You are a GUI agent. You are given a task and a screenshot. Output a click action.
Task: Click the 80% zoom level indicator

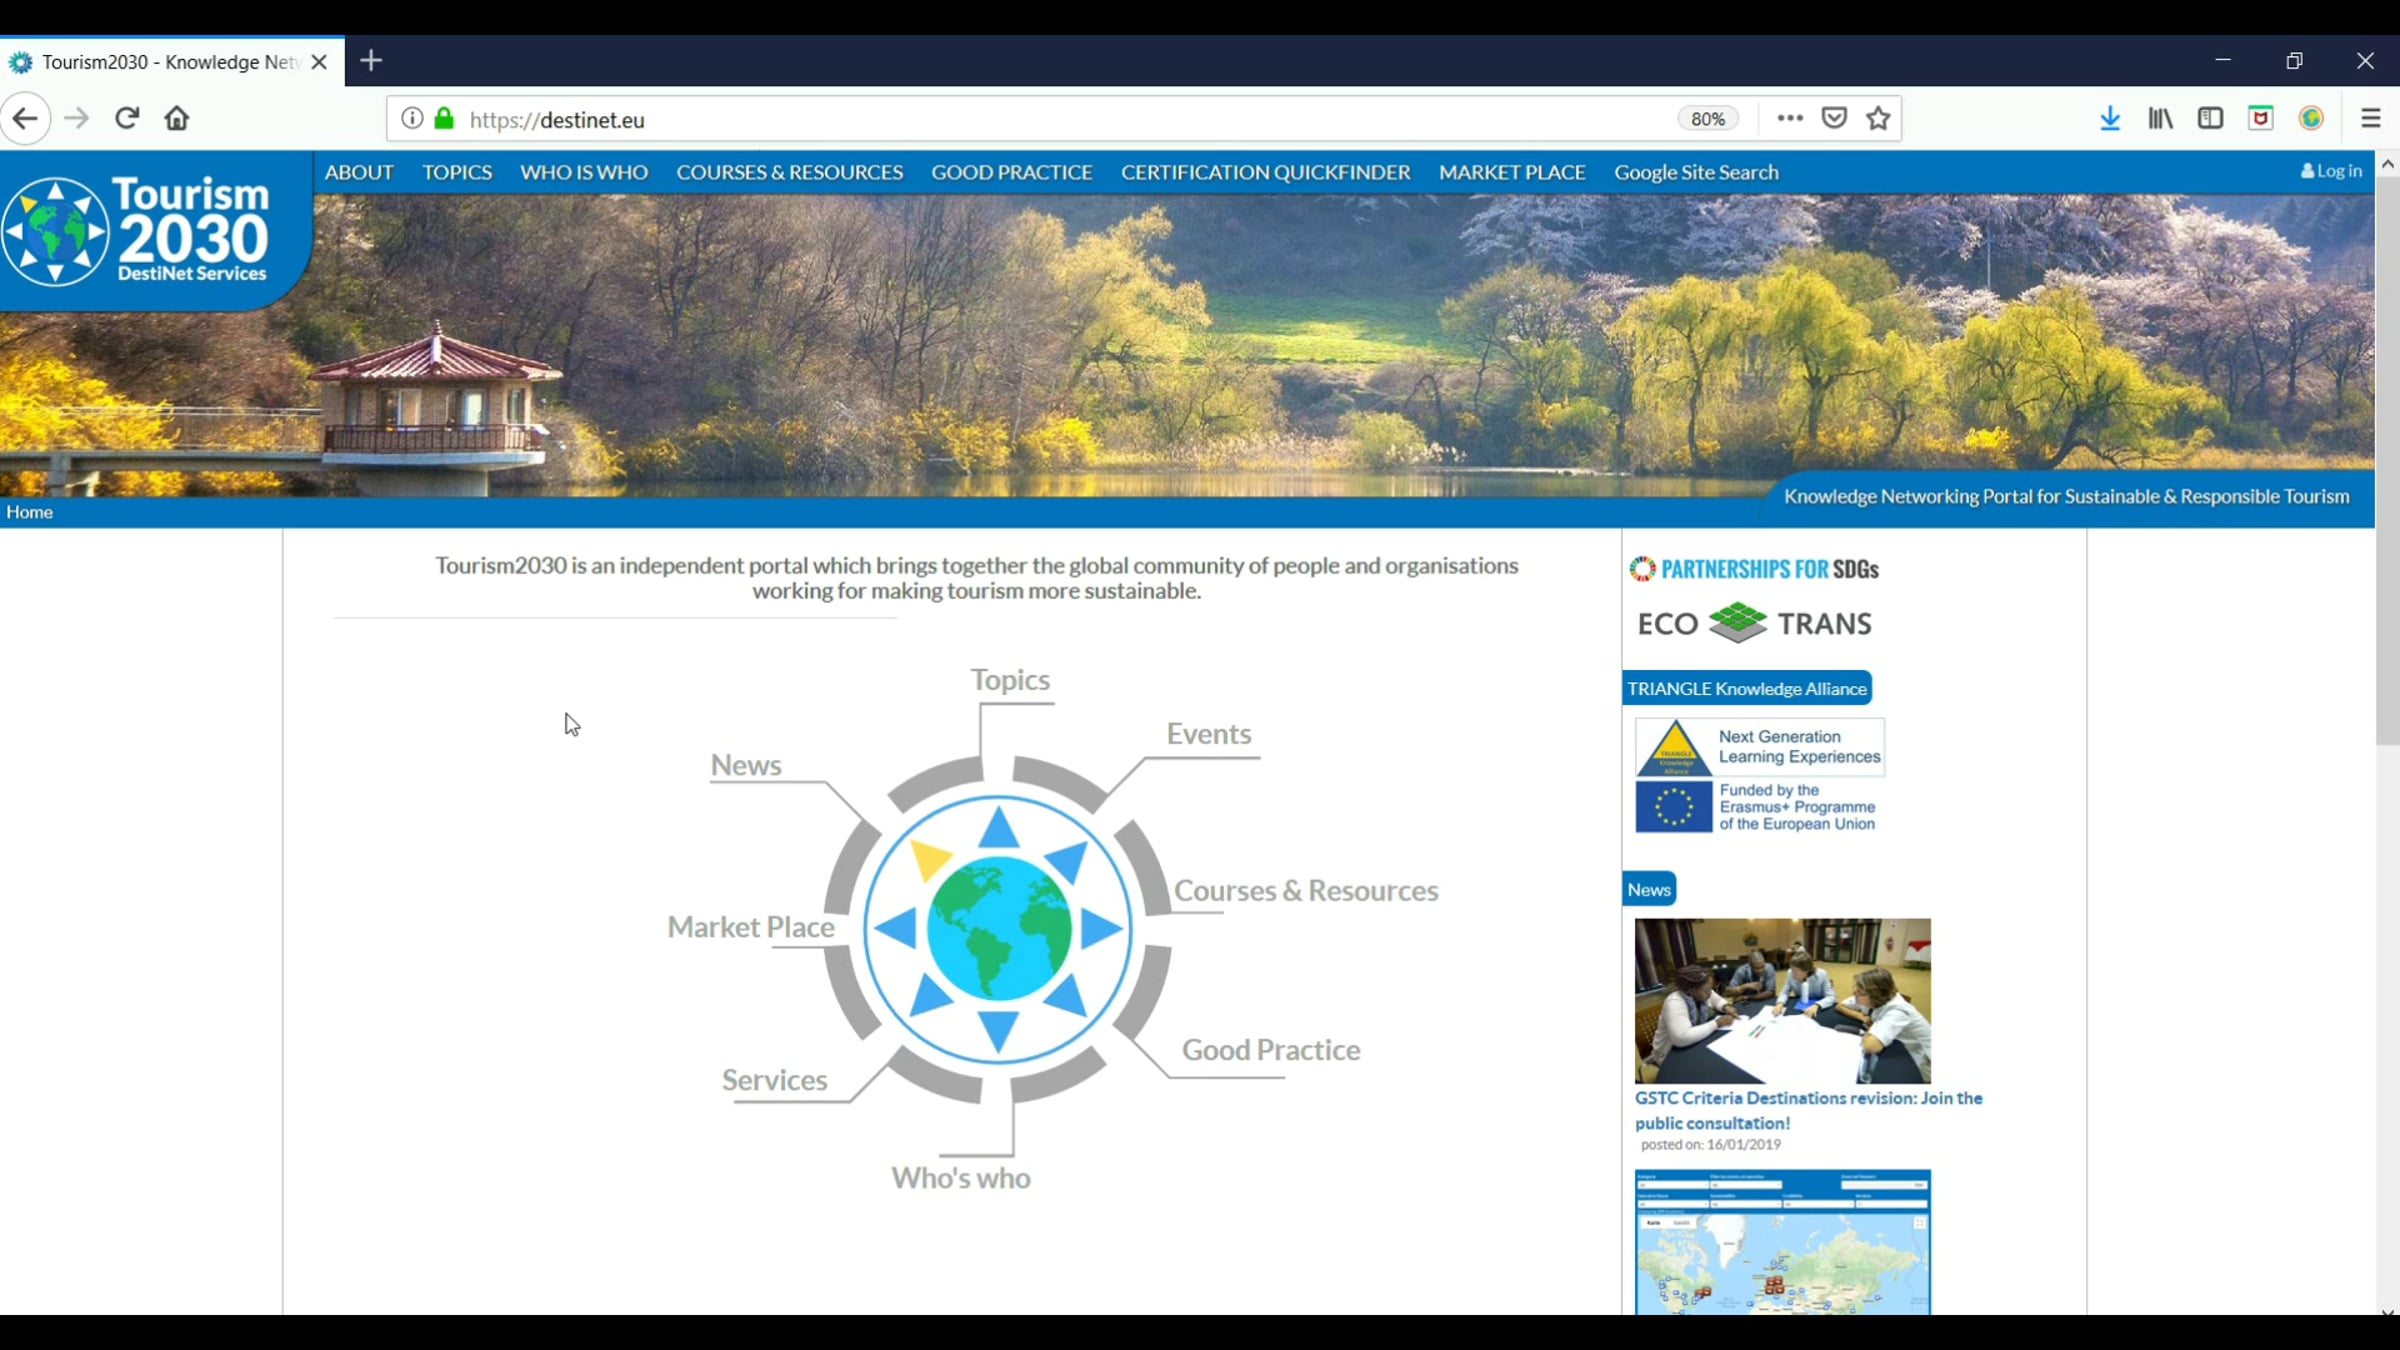point(1708,119)
